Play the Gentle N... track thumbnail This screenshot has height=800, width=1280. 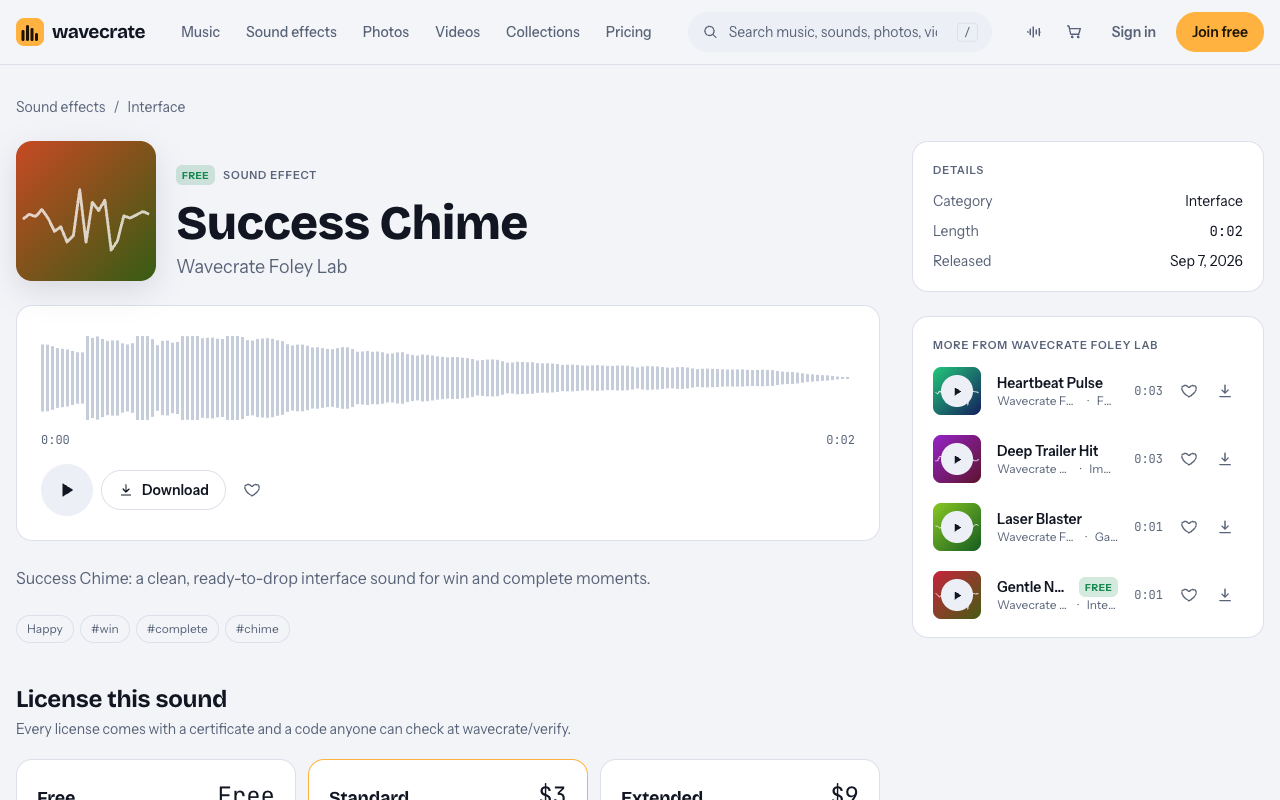pyautogui.click(x=957, y=595)
